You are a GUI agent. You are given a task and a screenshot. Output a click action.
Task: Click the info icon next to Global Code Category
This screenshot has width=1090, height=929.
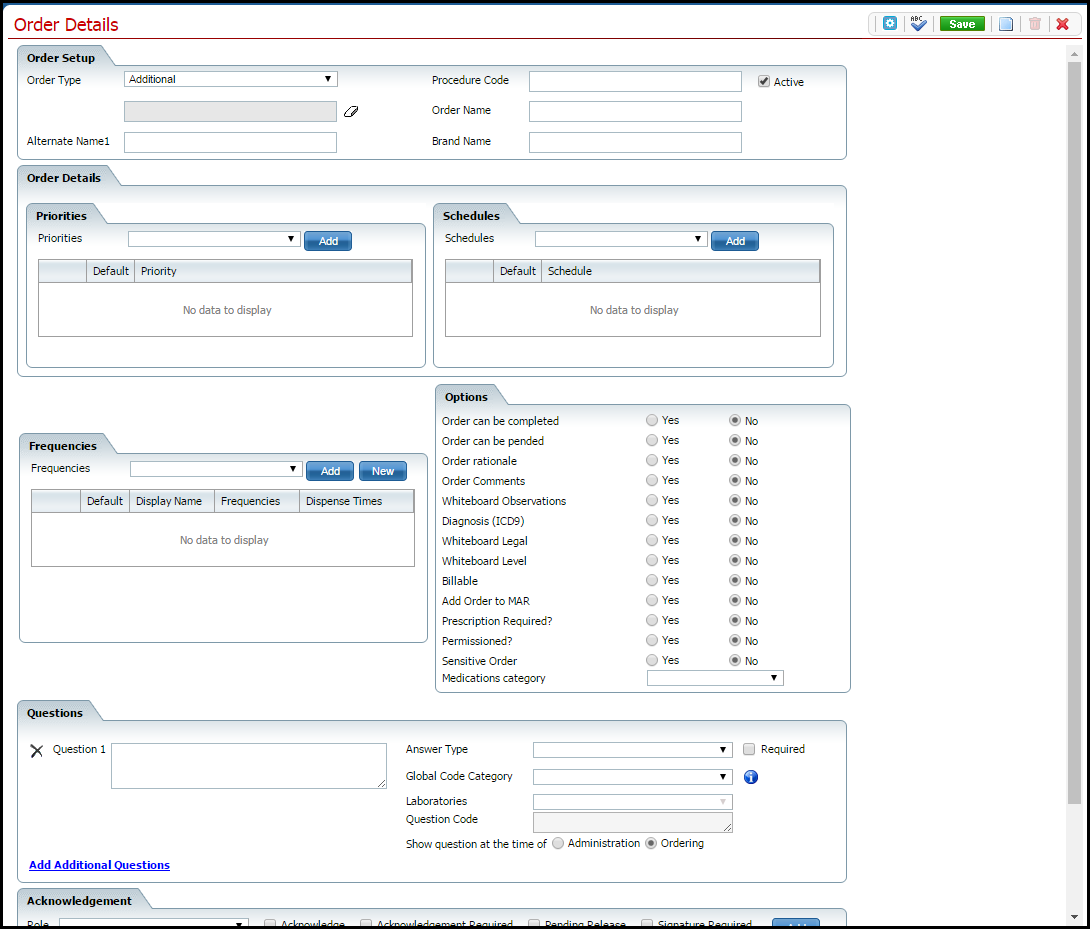(x=750, y=777)
